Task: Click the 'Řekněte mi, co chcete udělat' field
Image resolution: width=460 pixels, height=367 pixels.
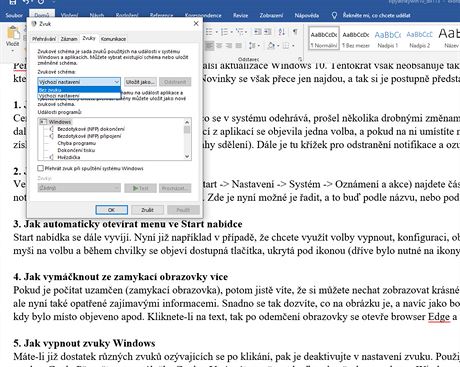Action: pyautogui.click(x=377, y=15)
